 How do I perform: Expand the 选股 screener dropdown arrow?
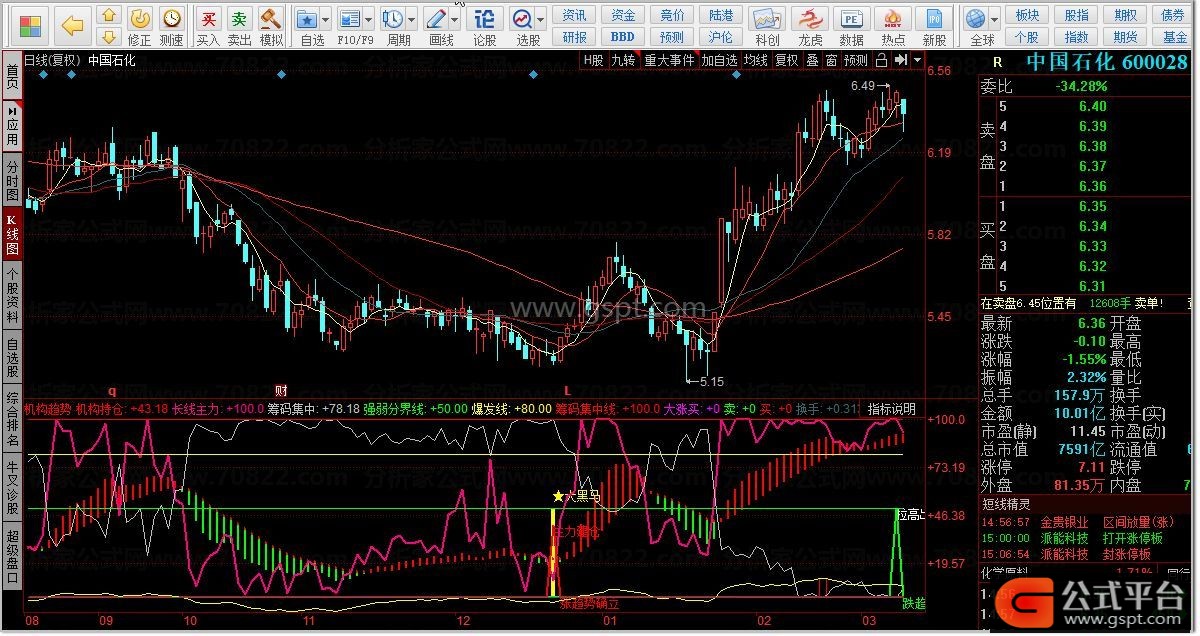click(542, 20)
